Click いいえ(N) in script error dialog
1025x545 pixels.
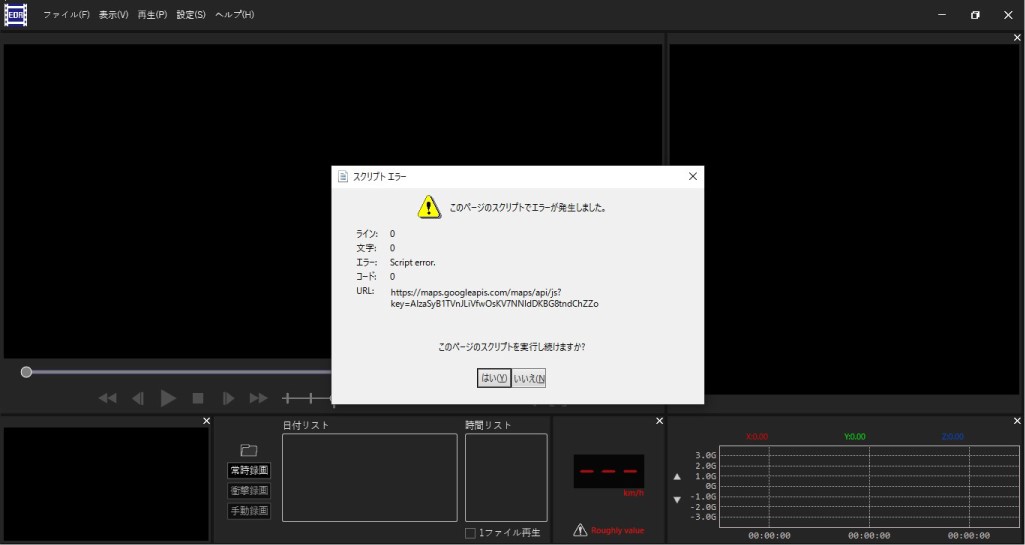click(x=529, y=378)
